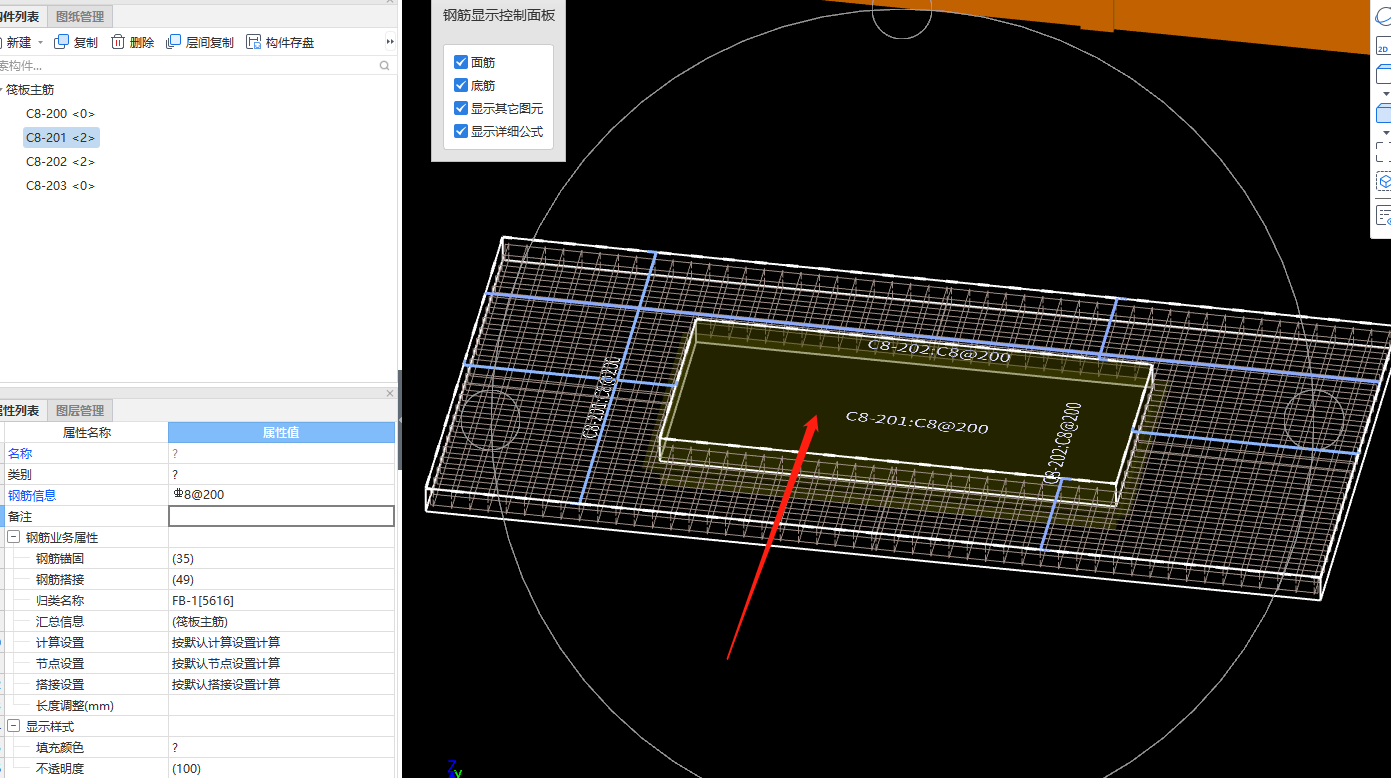This screenshot has height=778, width=1391.
Task: Click the 类别 property row
Action: (200, 474)
